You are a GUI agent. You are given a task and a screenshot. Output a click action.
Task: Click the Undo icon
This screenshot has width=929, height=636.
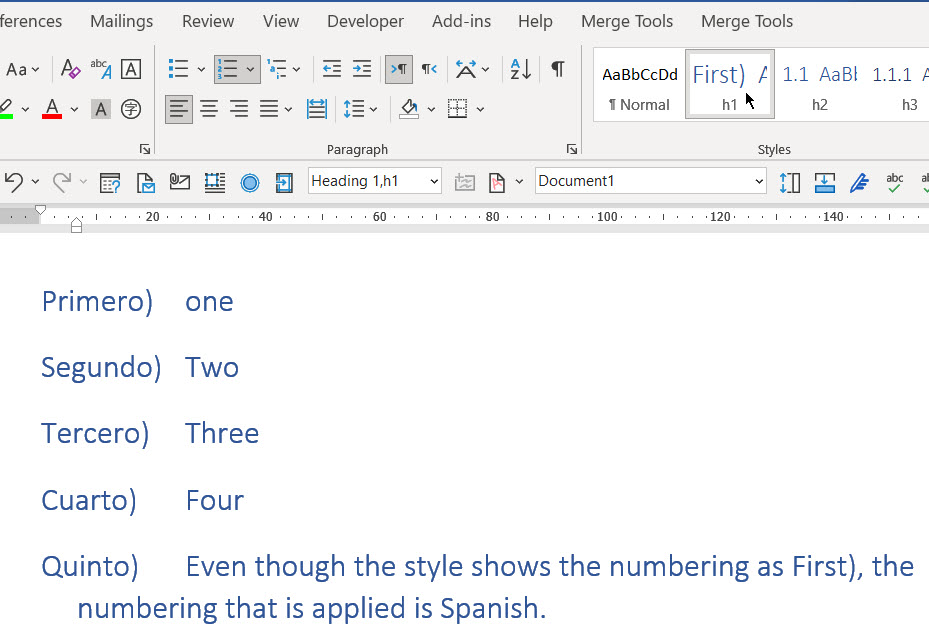click(x=15, y=182)
